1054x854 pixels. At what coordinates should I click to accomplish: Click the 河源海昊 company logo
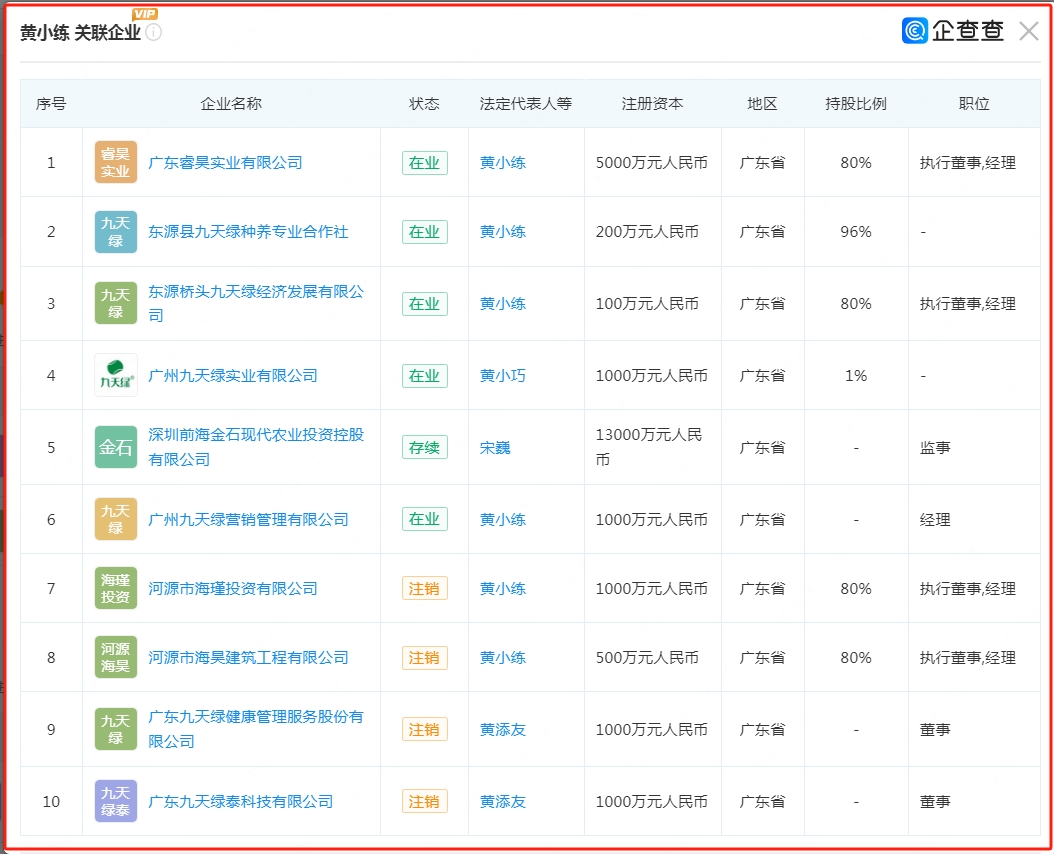point(116,658)
